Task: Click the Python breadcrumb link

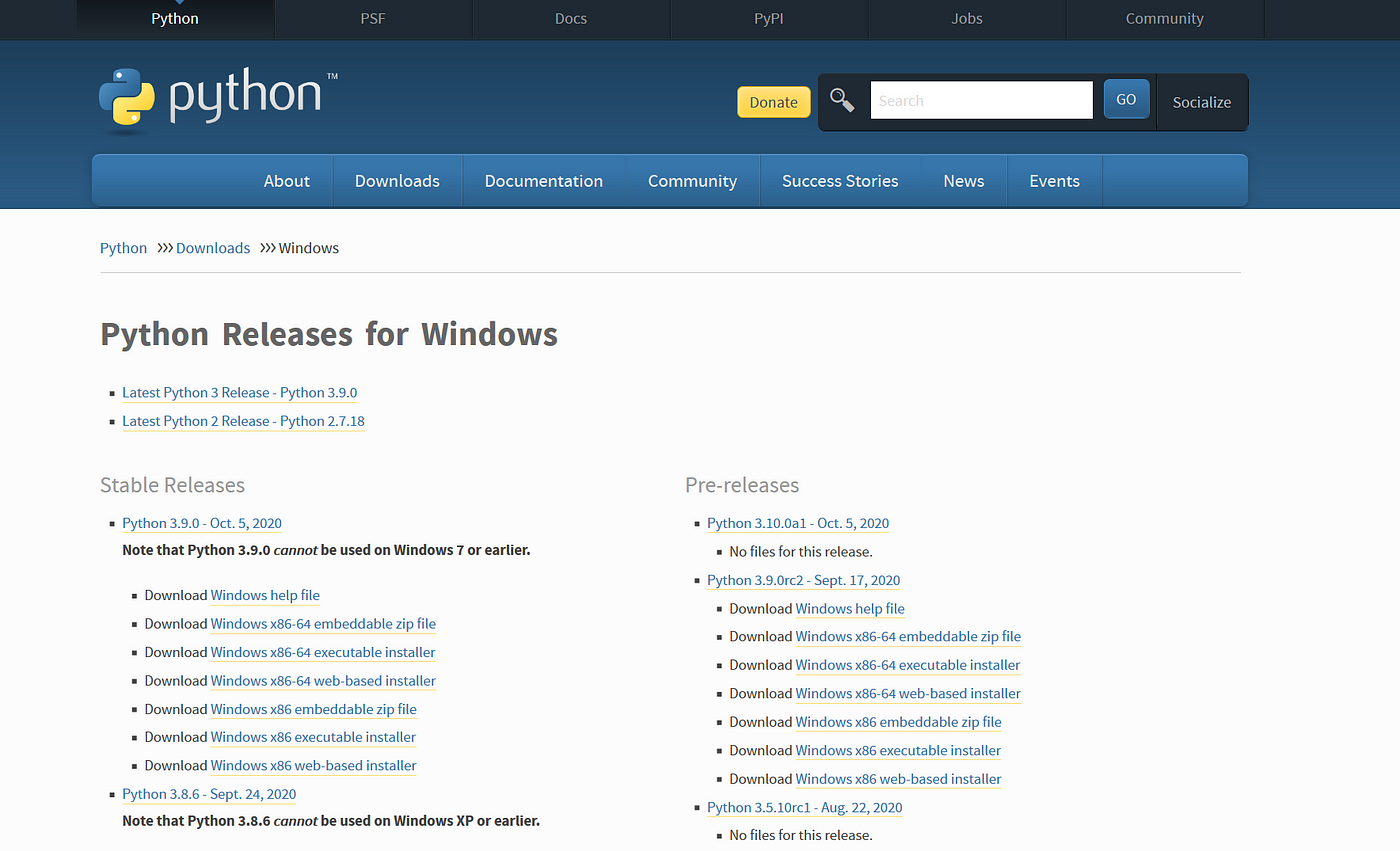Action: click(x=123, y=248)
